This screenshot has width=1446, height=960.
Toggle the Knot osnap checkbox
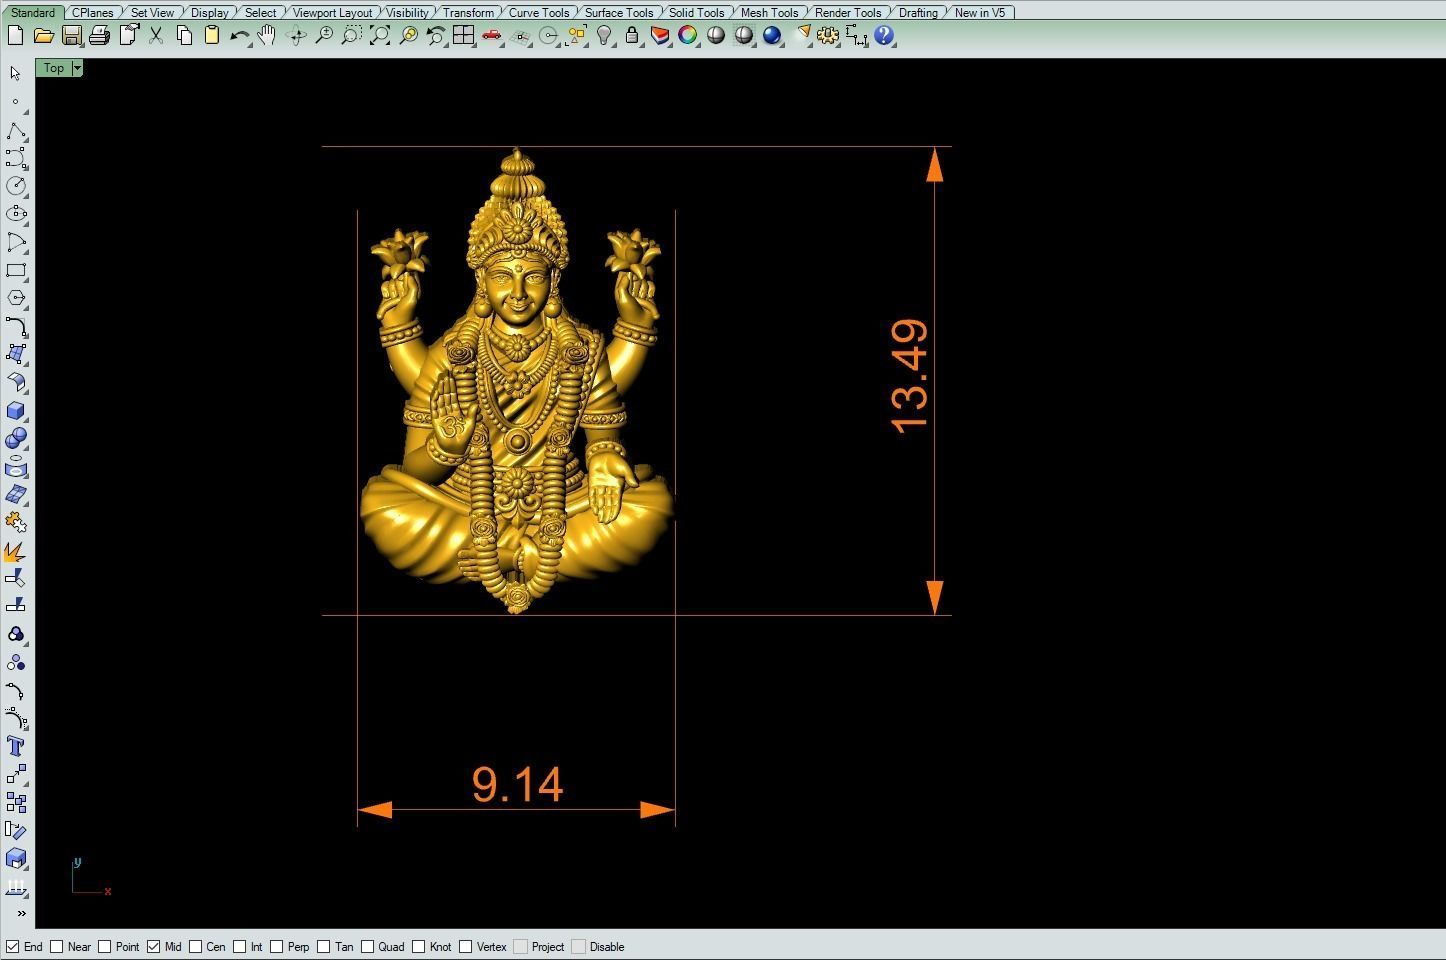pos(419,946)
